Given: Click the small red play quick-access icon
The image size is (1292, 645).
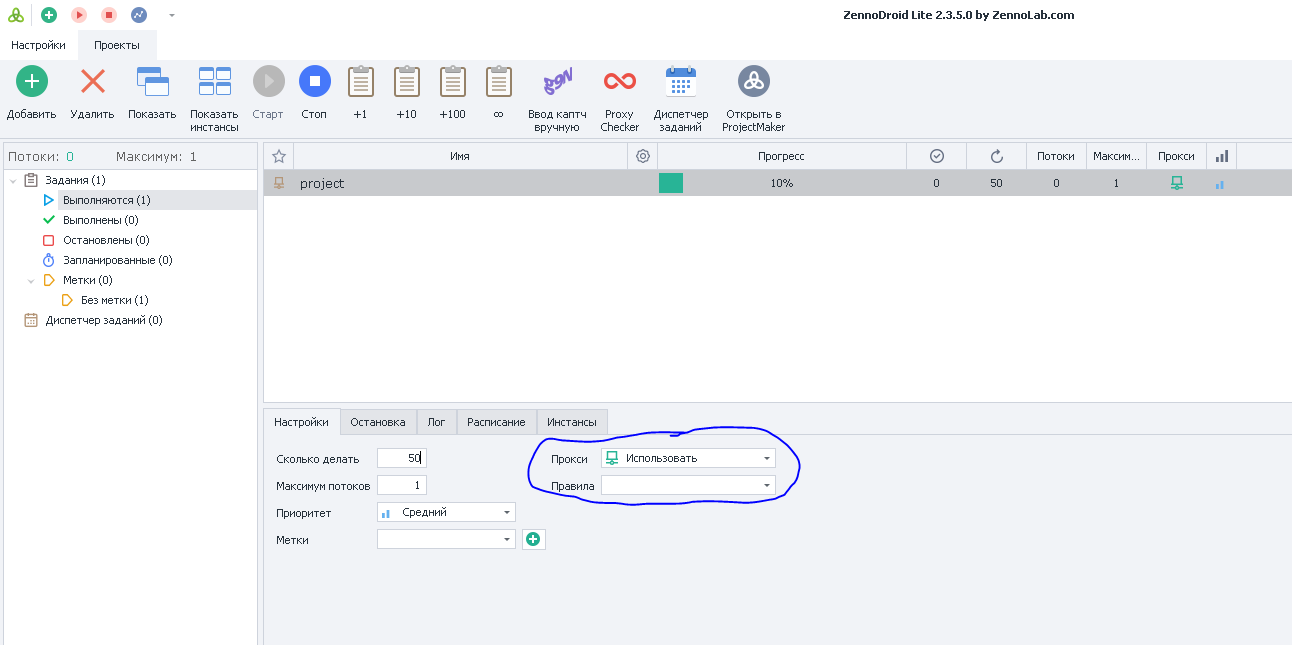Looking at the screenshot, I should [79, 15].
